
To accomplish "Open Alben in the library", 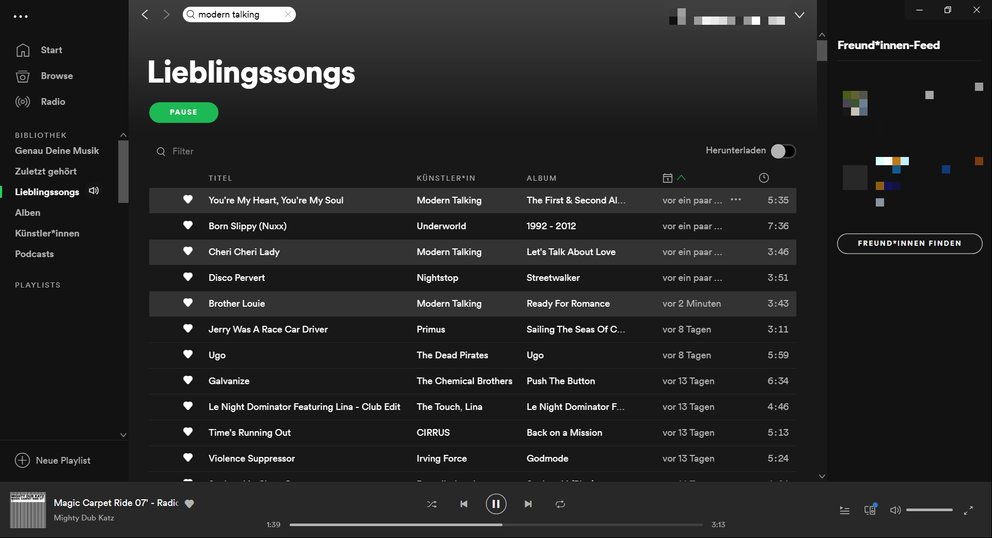I will pos(27,213).
